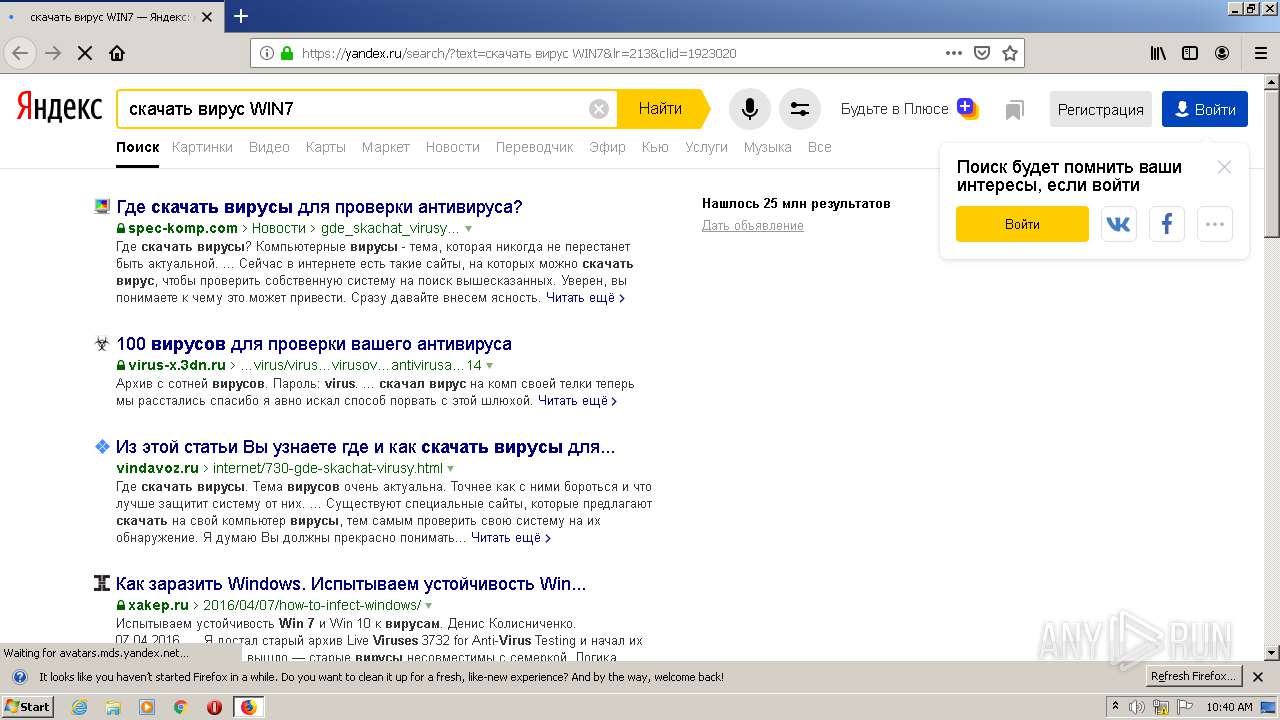
Task: Click the yellow Войти button in popup
Action: [1022, 224]
